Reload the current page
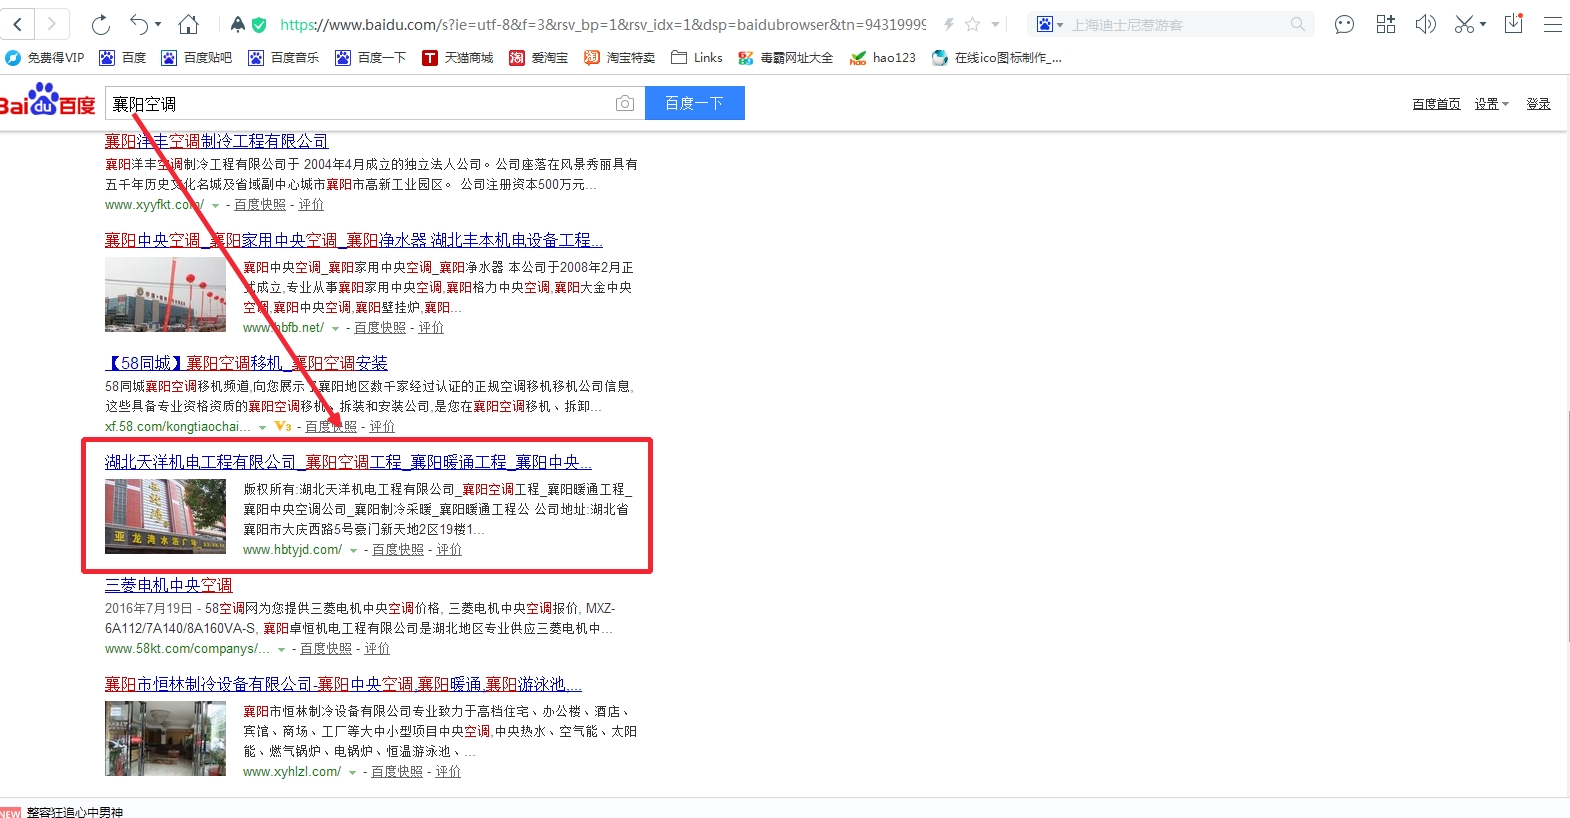 tap(100, 24)
